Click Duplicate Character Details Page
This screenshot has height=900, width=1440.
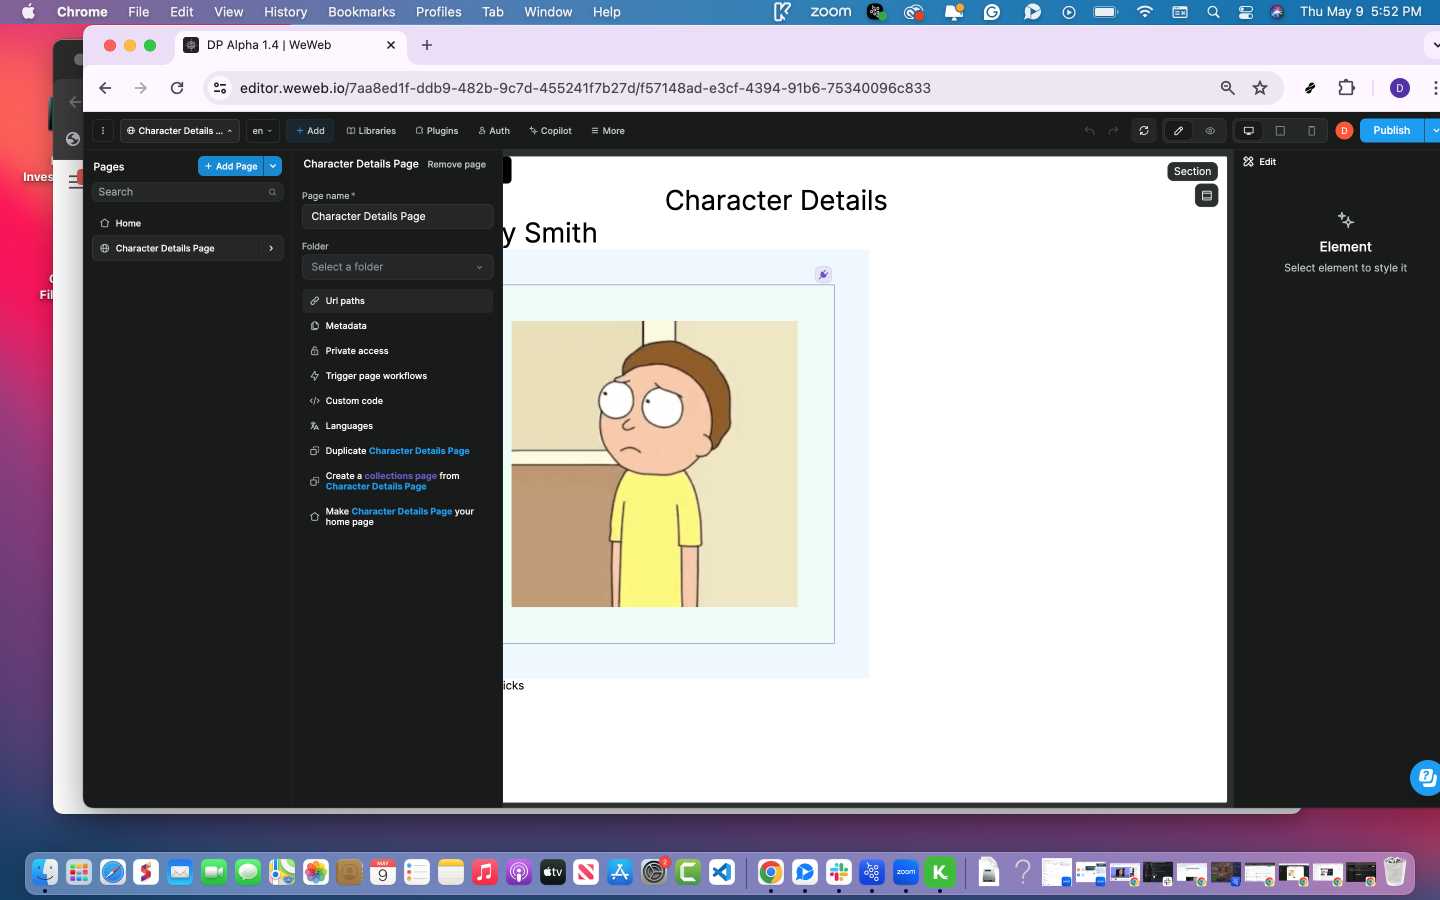(397, 451)
